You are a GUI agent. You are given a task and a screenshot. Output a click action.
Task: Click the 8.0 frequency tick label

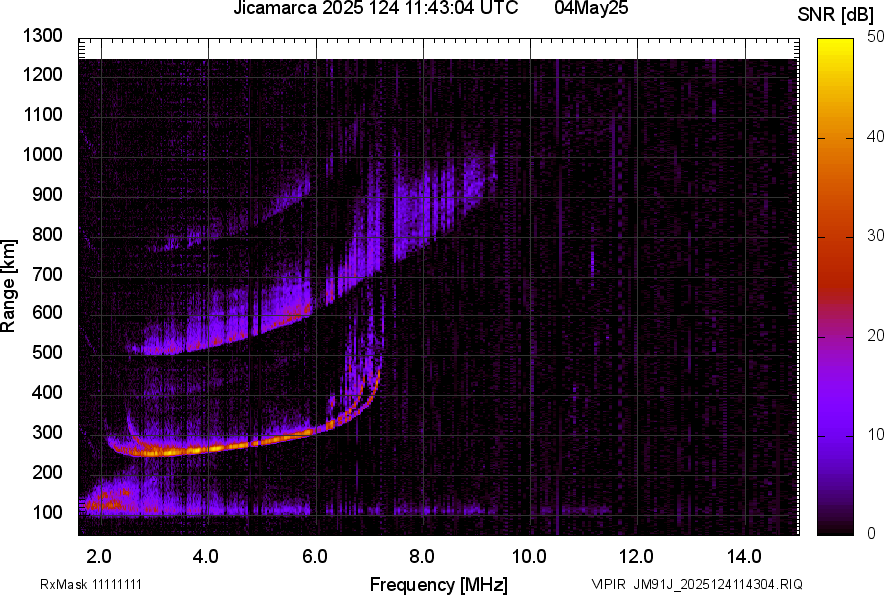tap(422, 557)
